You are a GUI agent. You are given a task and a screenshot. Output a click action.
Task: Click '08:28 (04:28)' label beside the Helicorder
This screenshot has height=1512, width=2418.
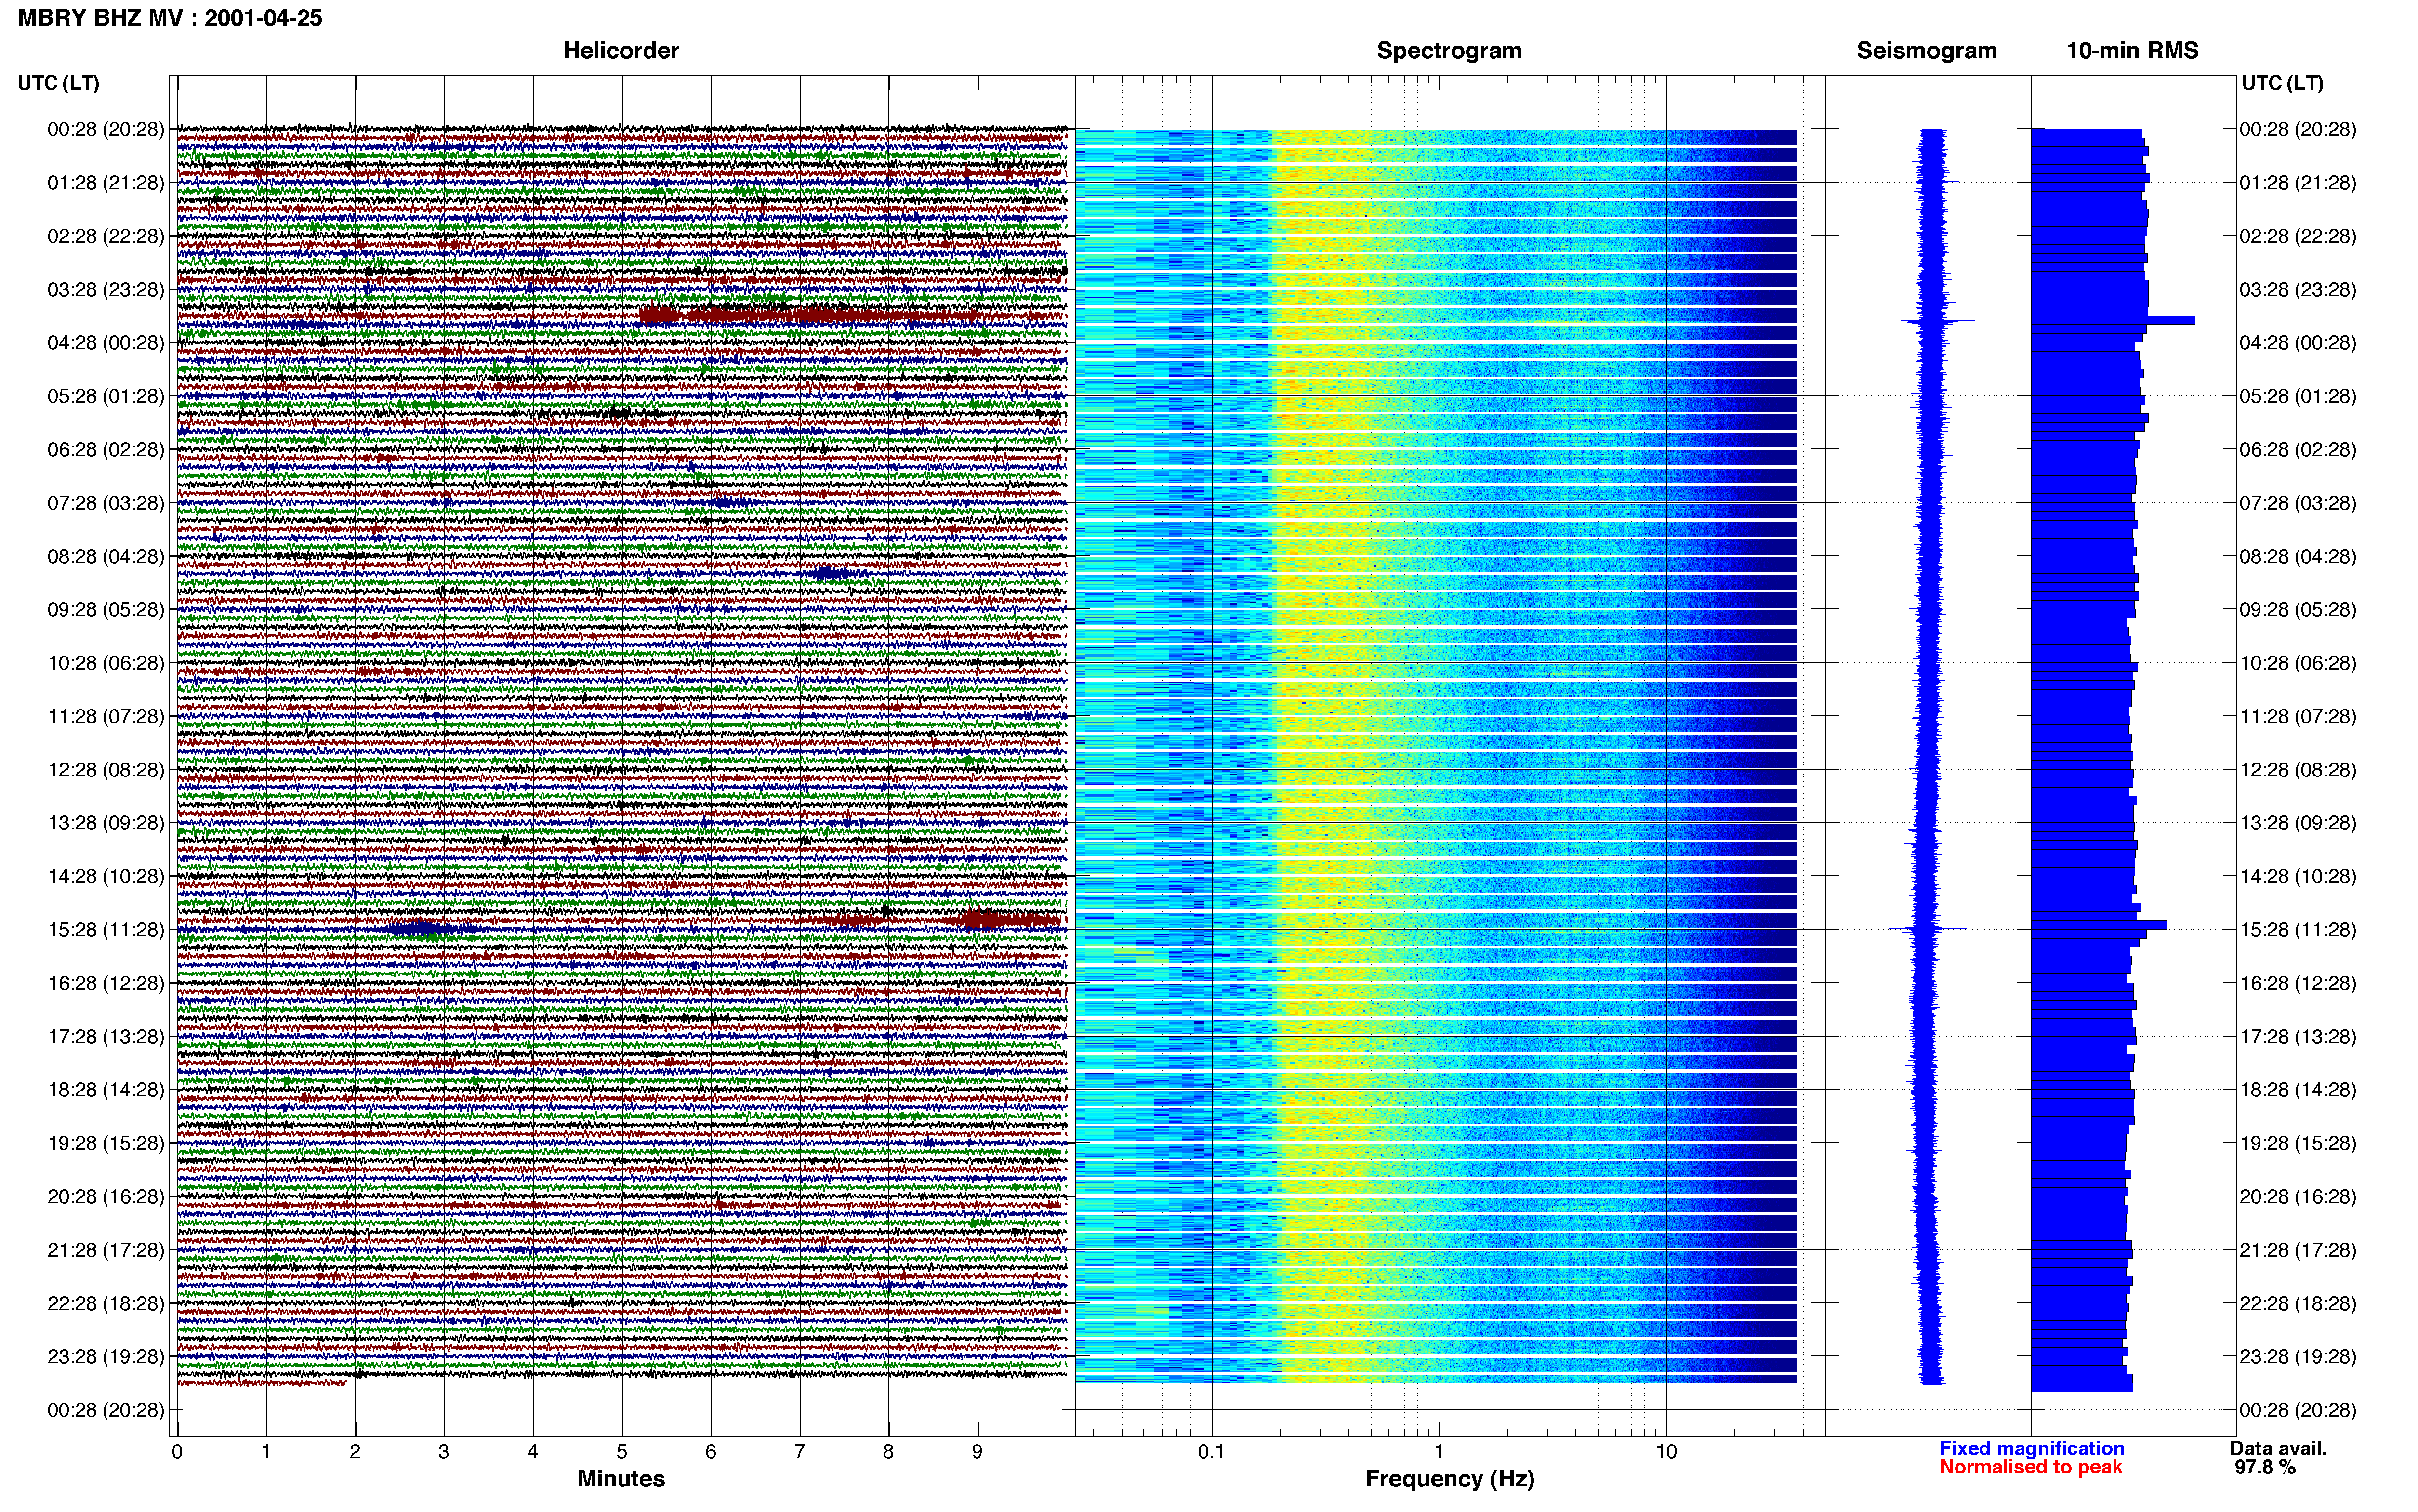(106, 556)
